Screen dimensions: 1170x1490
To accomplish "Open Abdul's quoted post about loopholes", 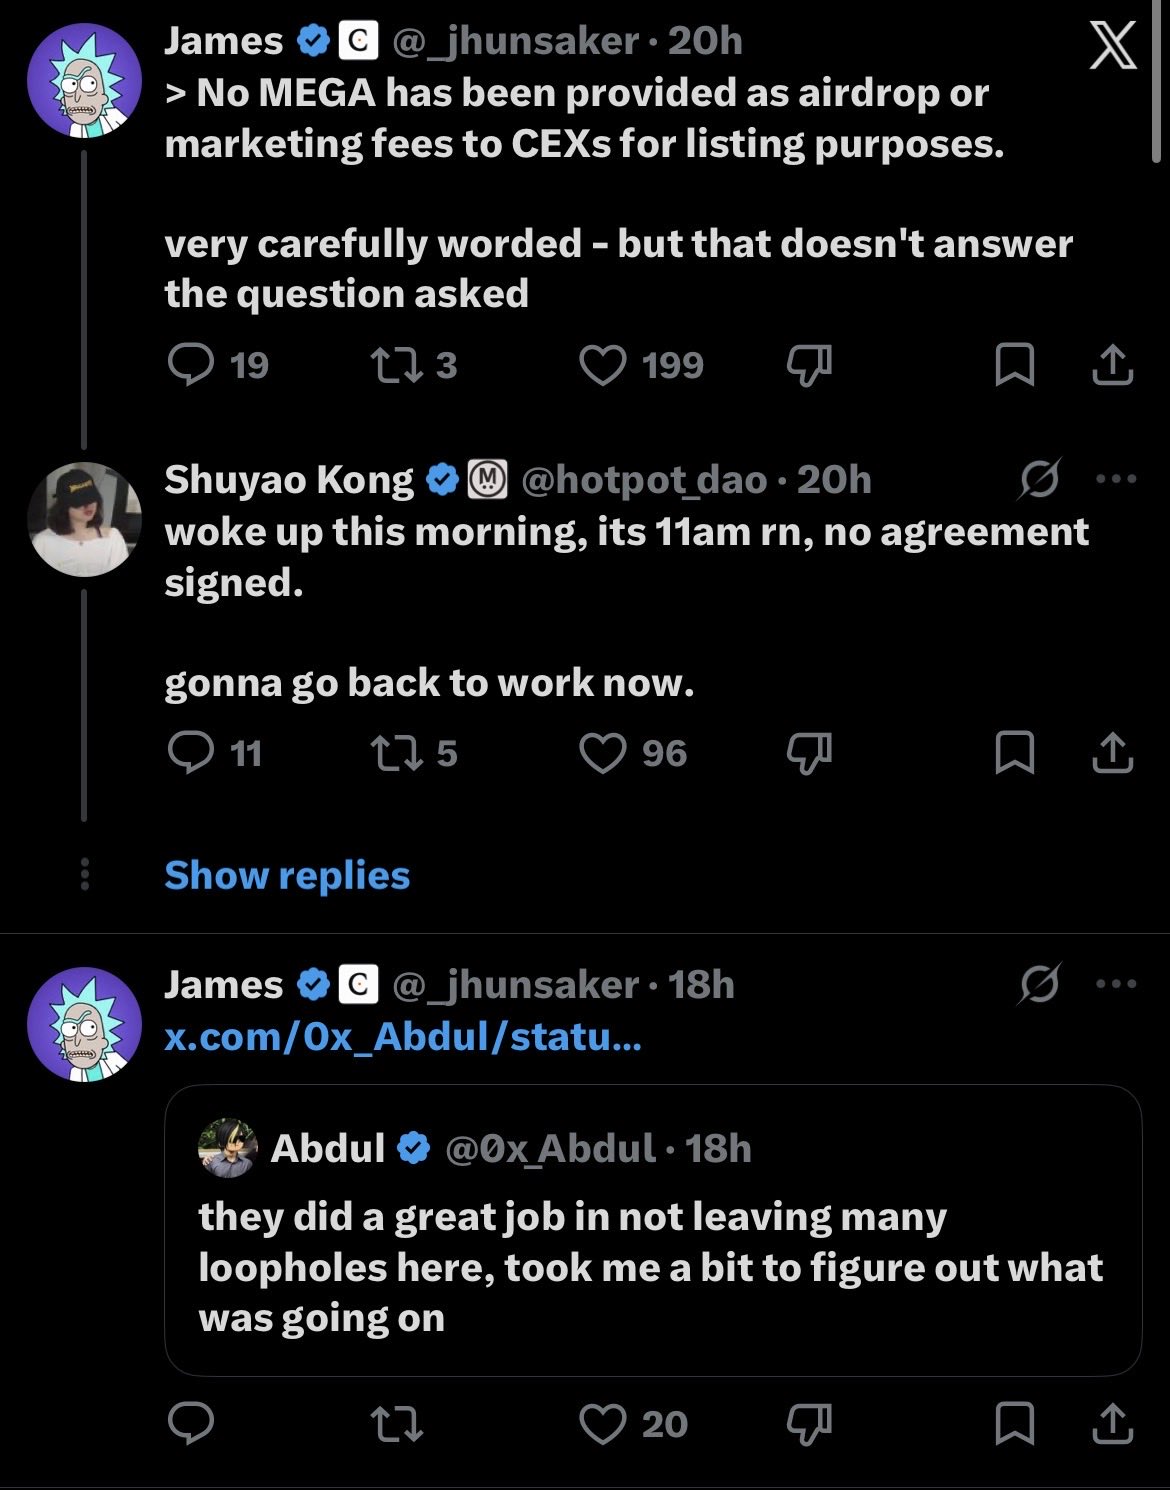I will pos(652,1230).
